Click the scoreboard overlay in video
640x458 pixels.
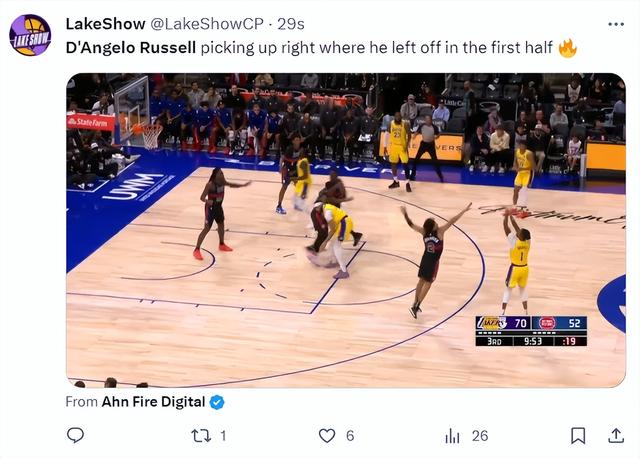pyautogui.click(x=531, y=331)
